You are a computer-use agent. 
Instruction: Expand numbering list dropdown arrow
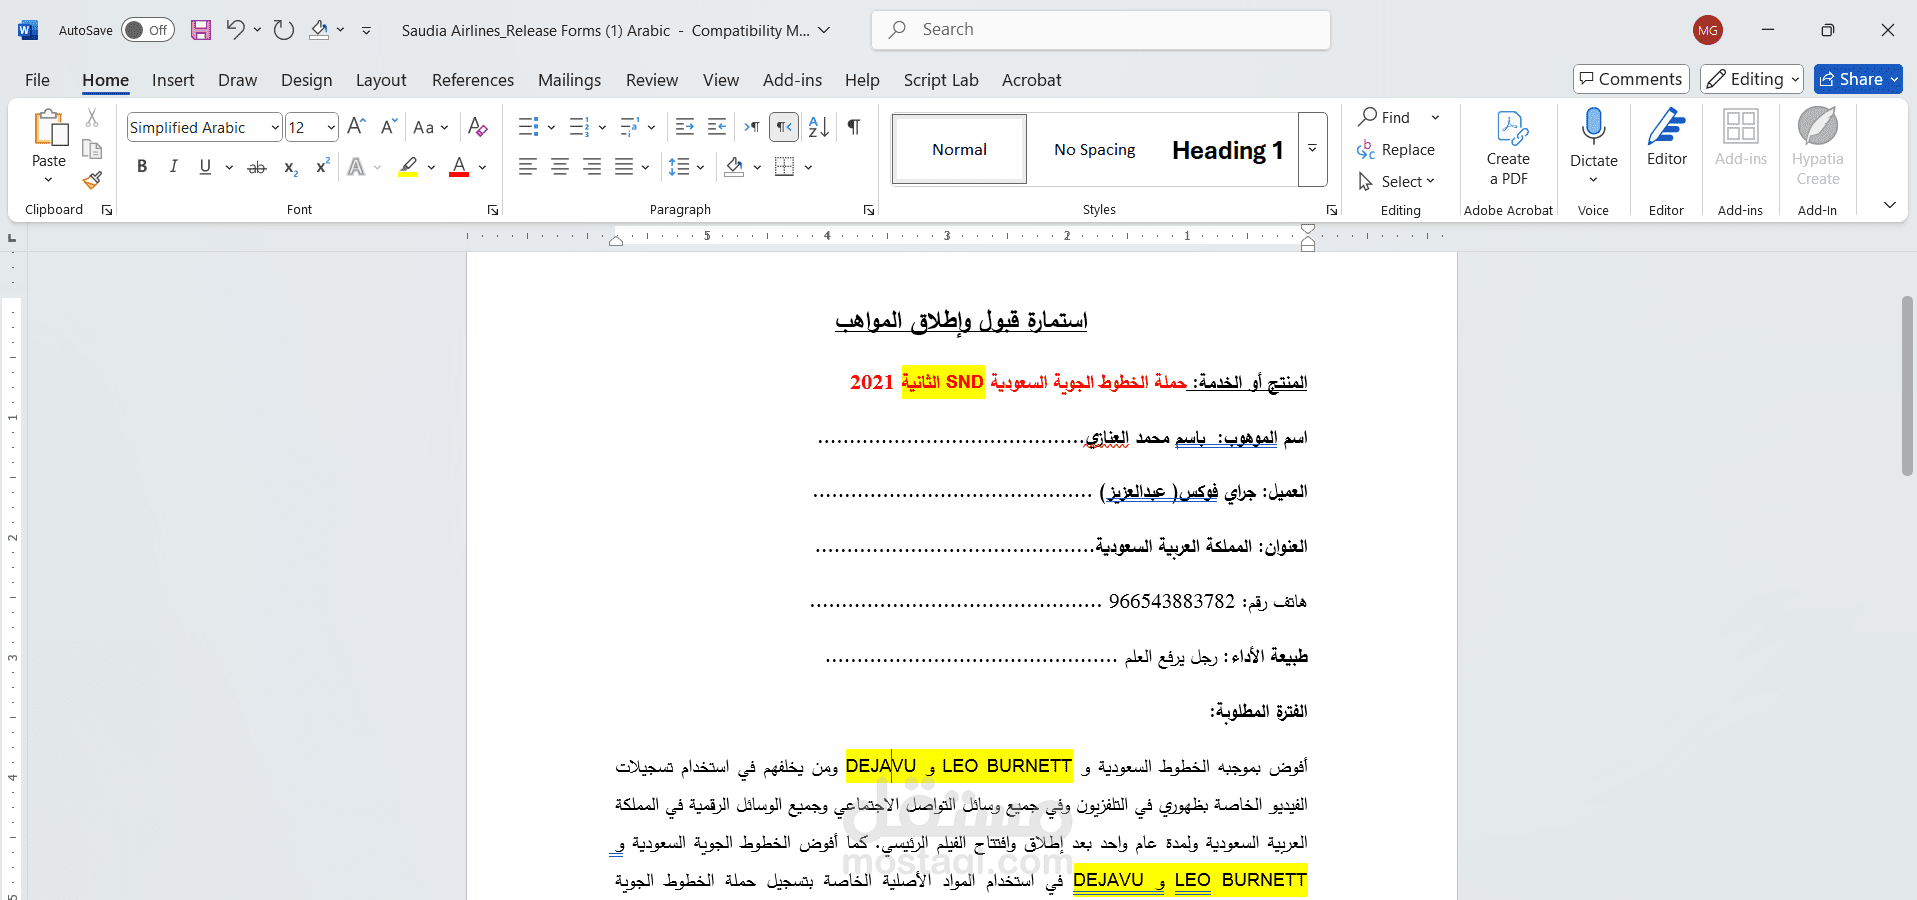[x=602, y=127]
